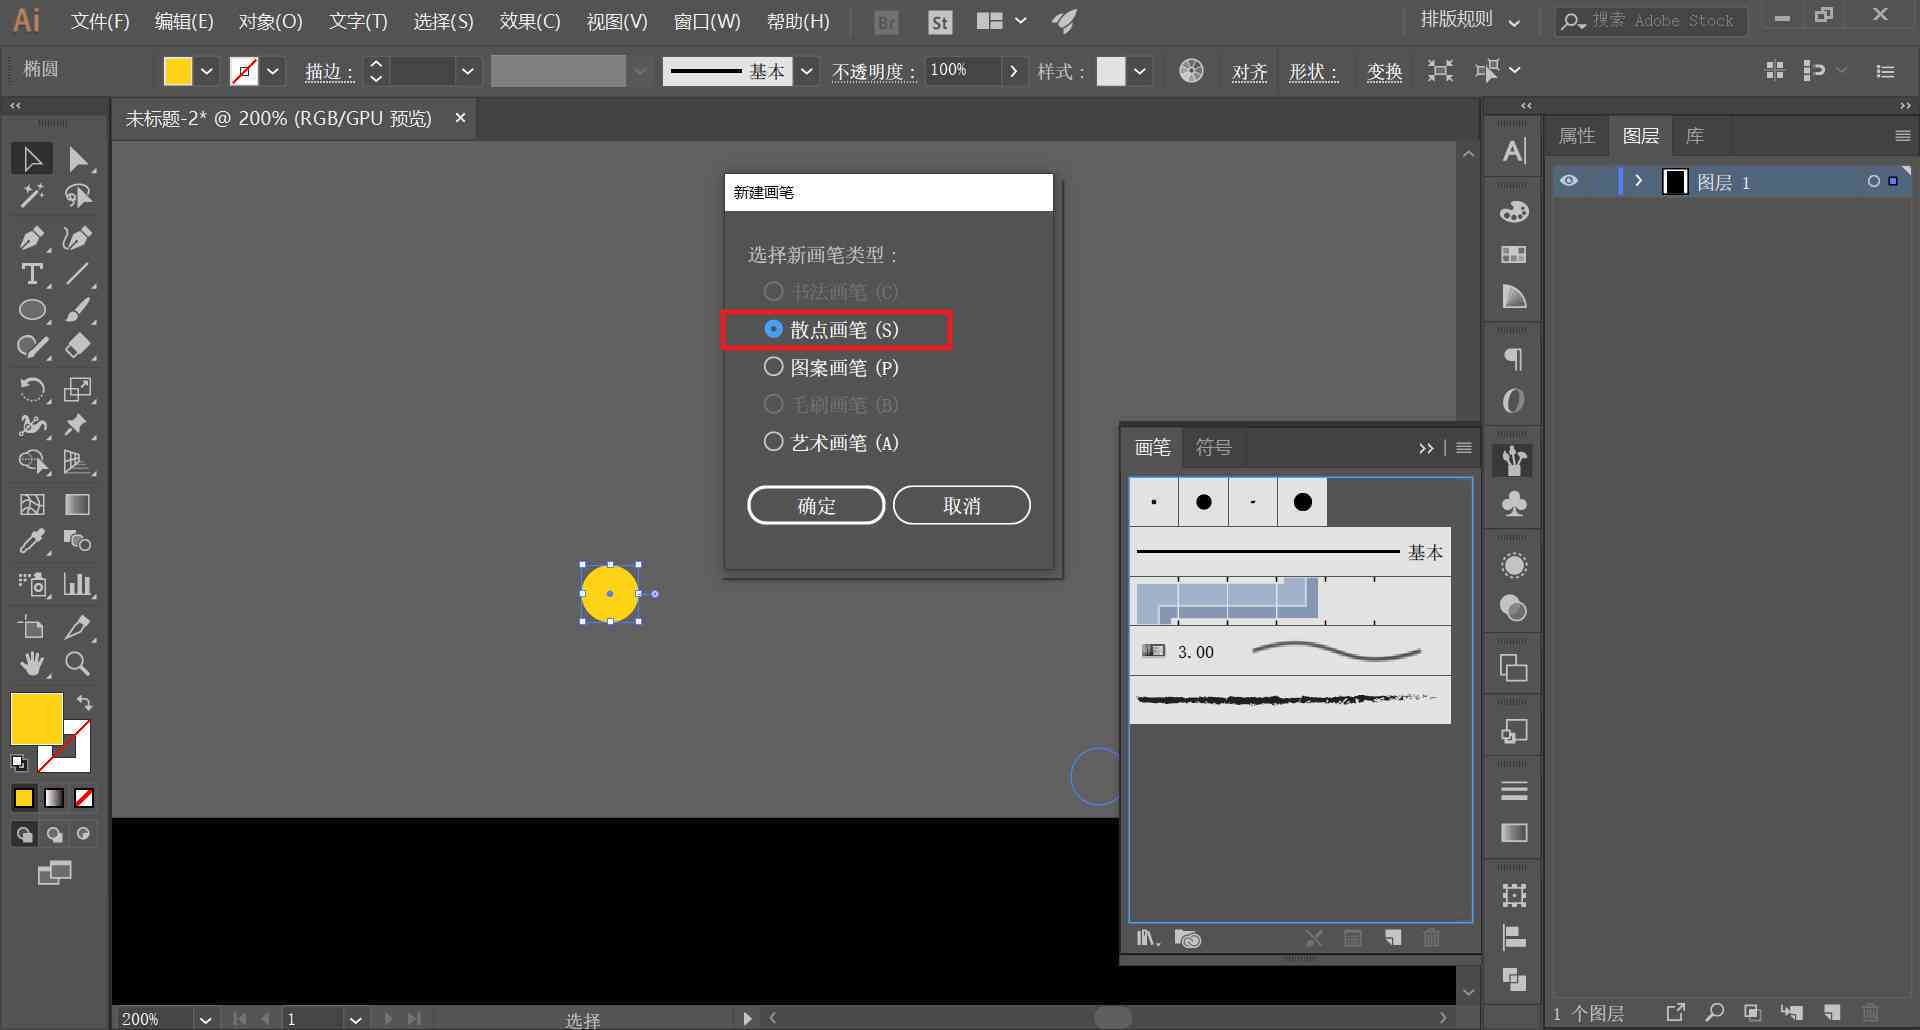Swap fill and stroke colors
The image size is (1920, 1030).
tap(84, 702)
